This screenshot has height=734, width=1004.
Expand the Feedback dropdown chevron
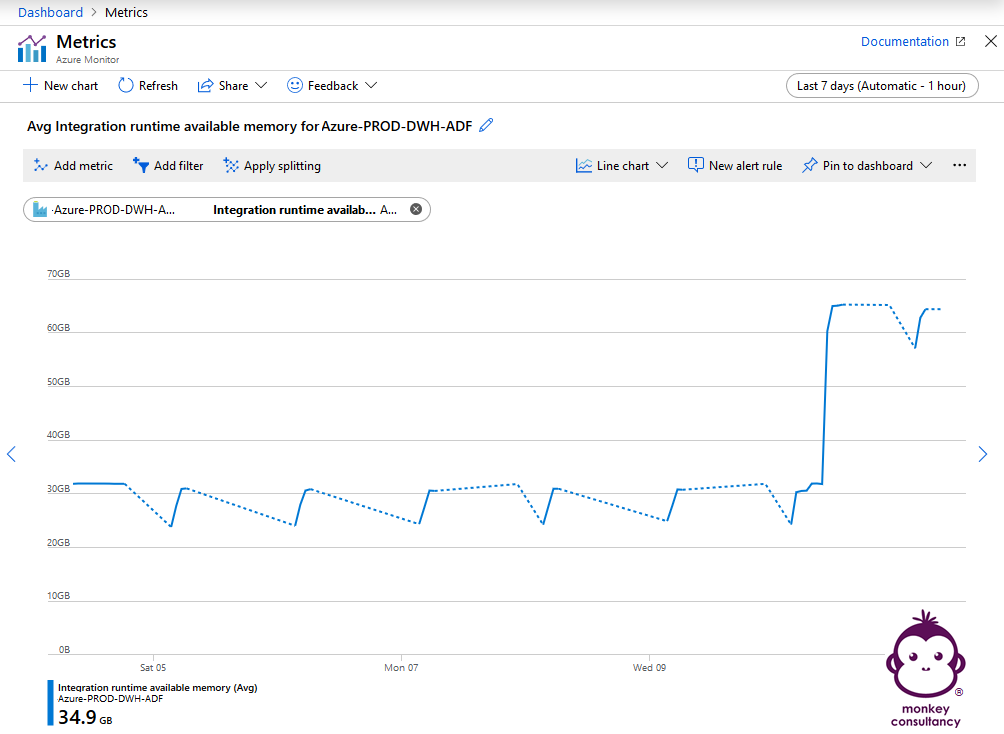tap(371, 85)
